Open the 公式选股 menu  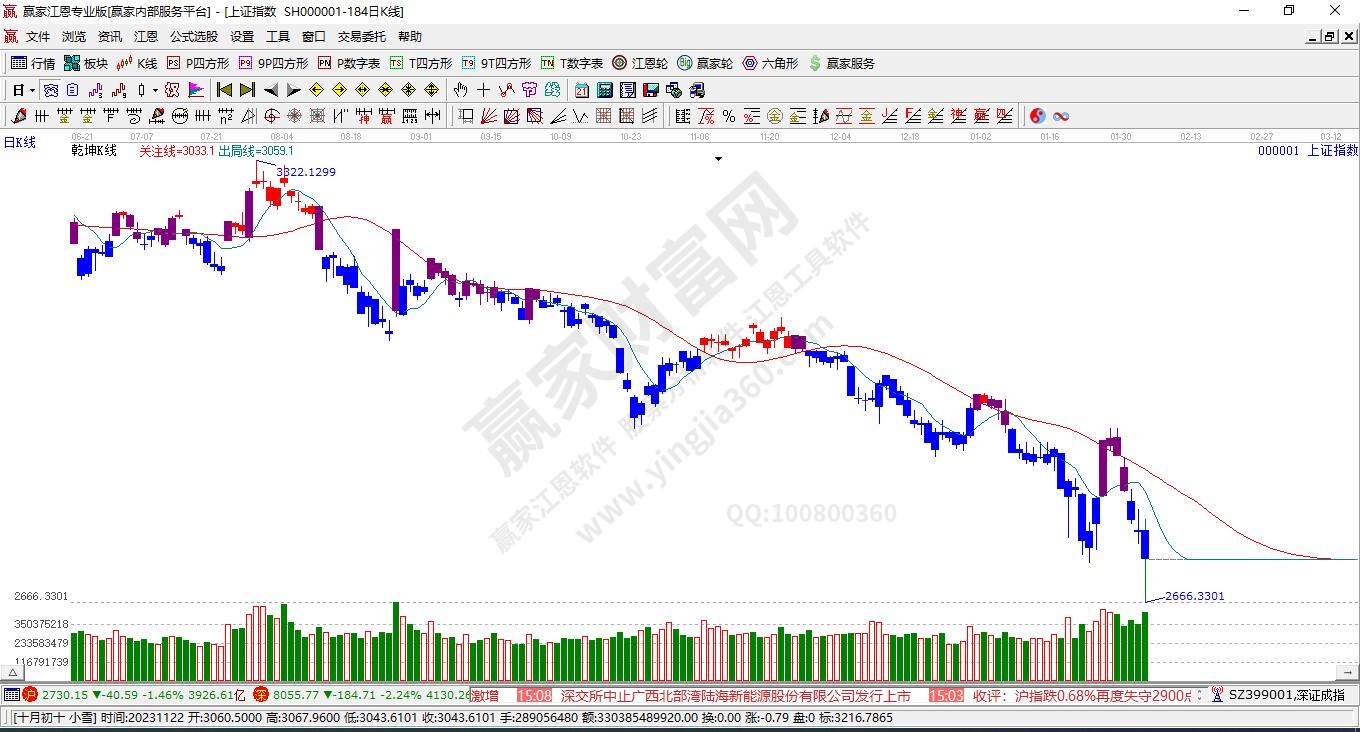point(193,37)
